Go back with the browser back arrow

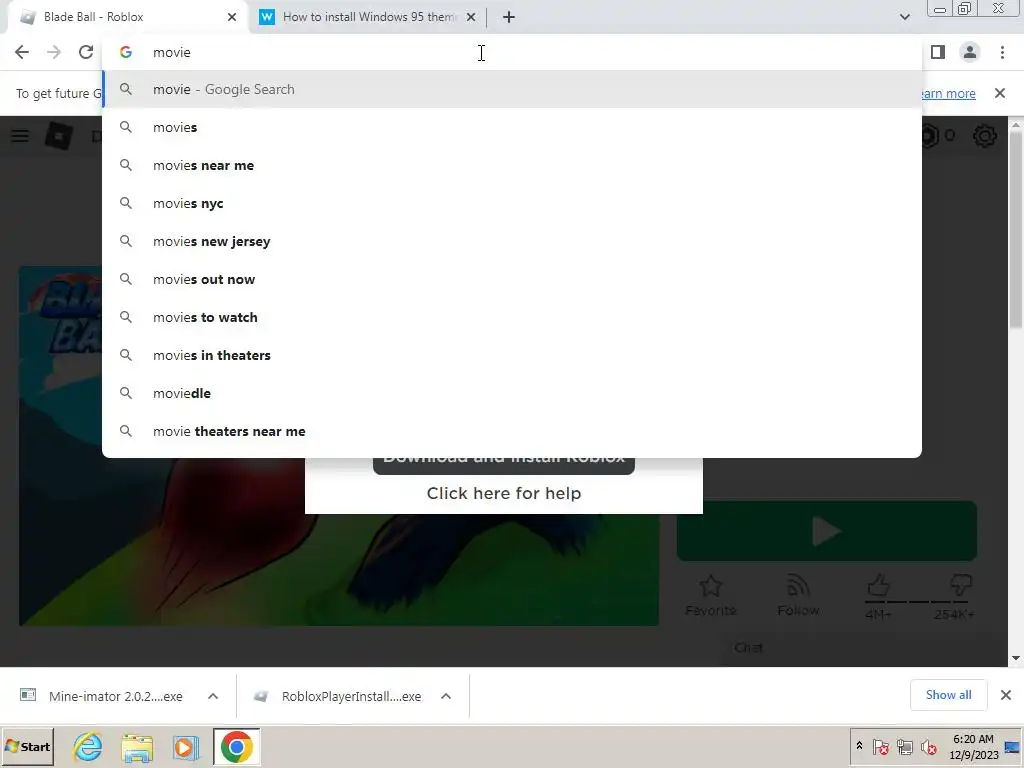coord(22,52)
